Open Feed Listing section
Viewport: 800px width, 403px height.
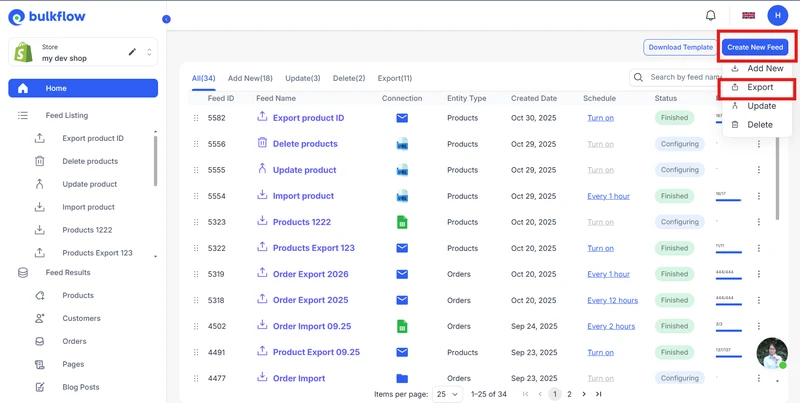point(66,115)
